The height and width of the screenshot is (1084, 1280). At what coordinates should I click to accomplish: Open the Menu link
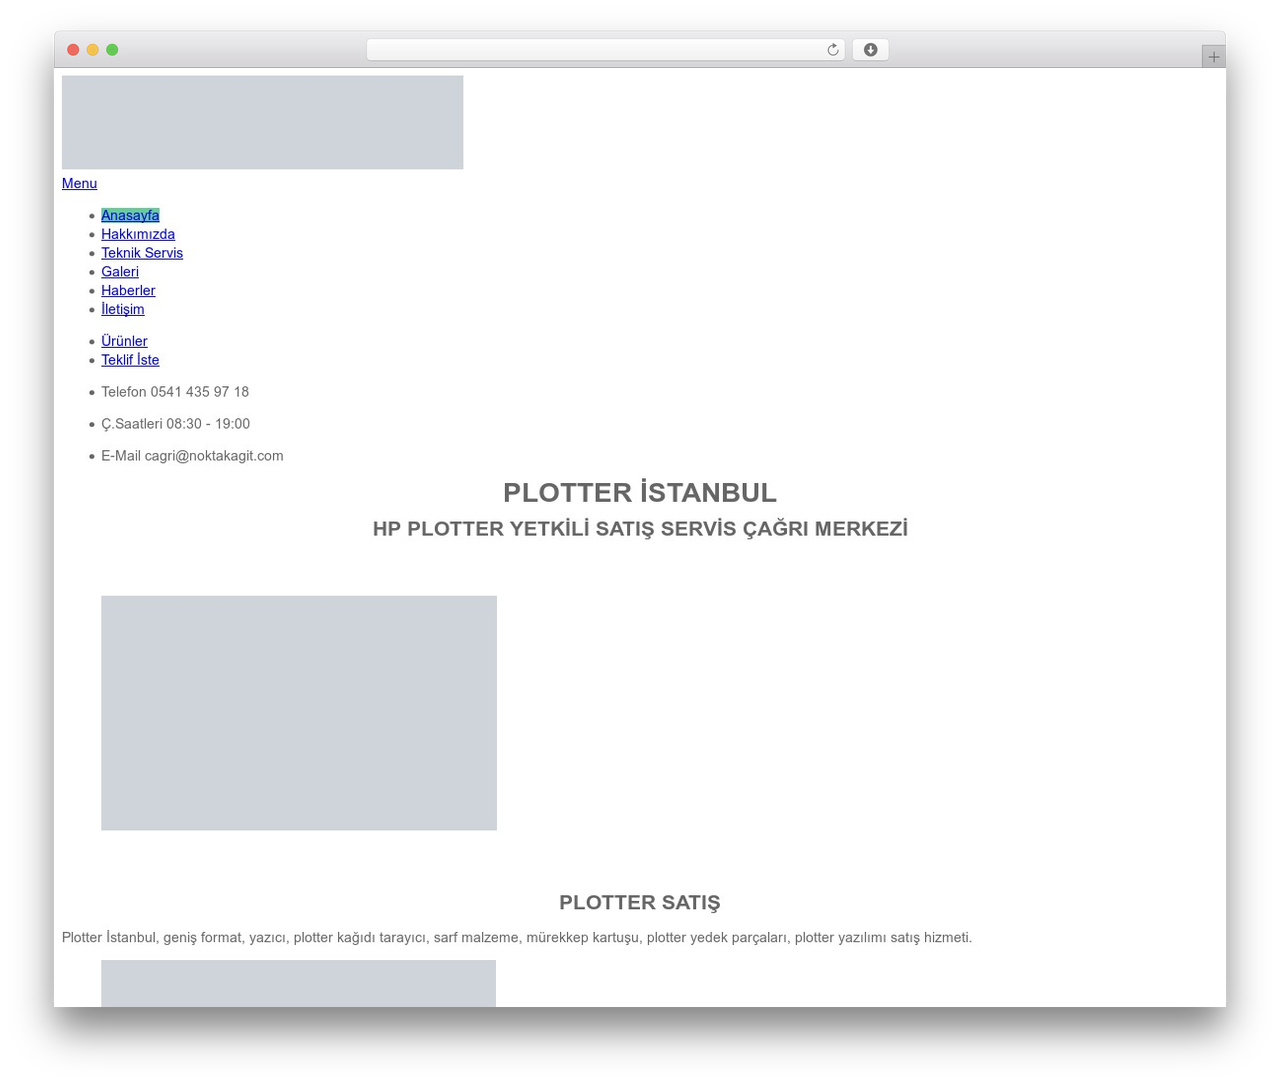(x=79, y=183)
